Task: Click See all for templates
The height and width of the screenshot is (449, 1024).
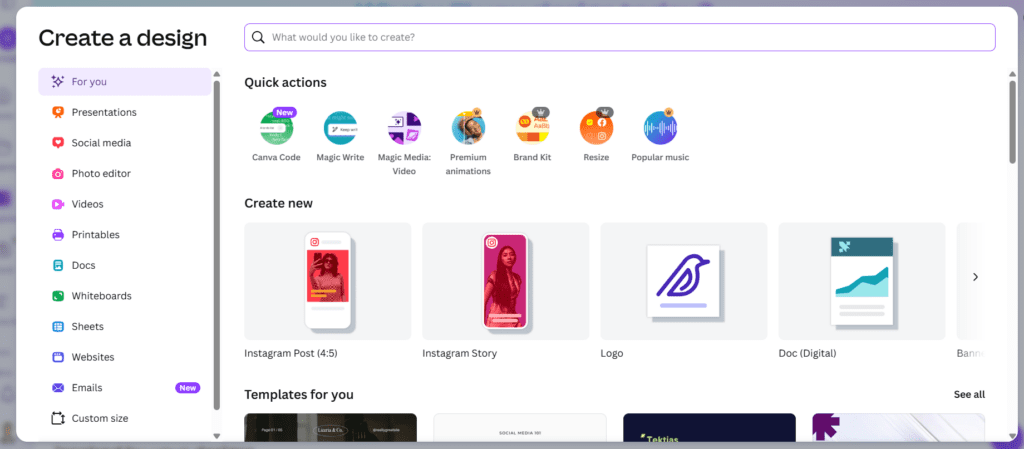Action: coord(968,394)
